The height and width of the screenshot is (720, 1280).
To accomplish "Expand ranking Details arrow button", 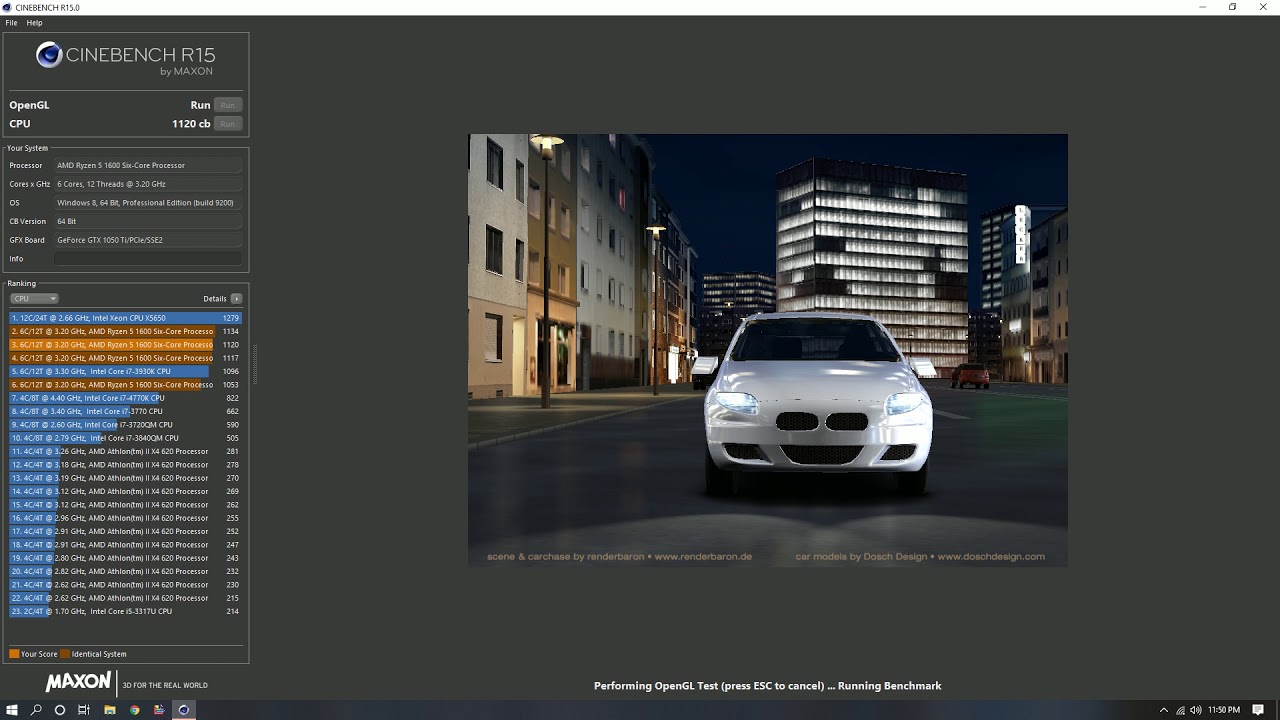I will pos(236,299).
